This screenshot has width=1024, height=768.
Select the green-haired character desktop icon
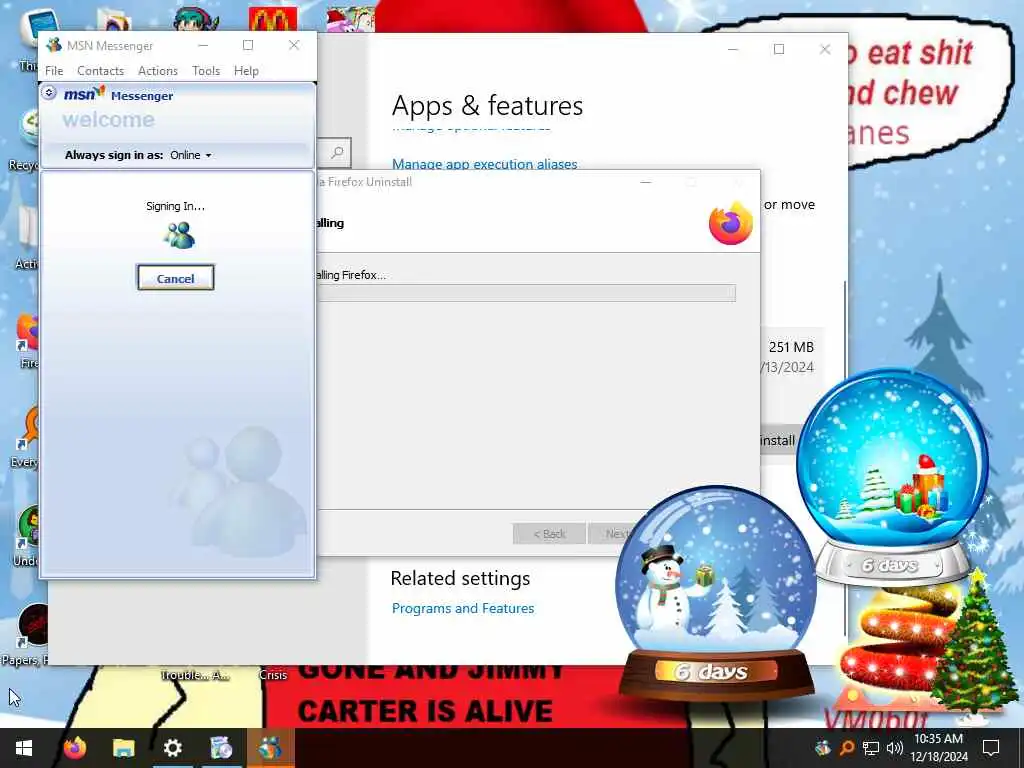197,19
